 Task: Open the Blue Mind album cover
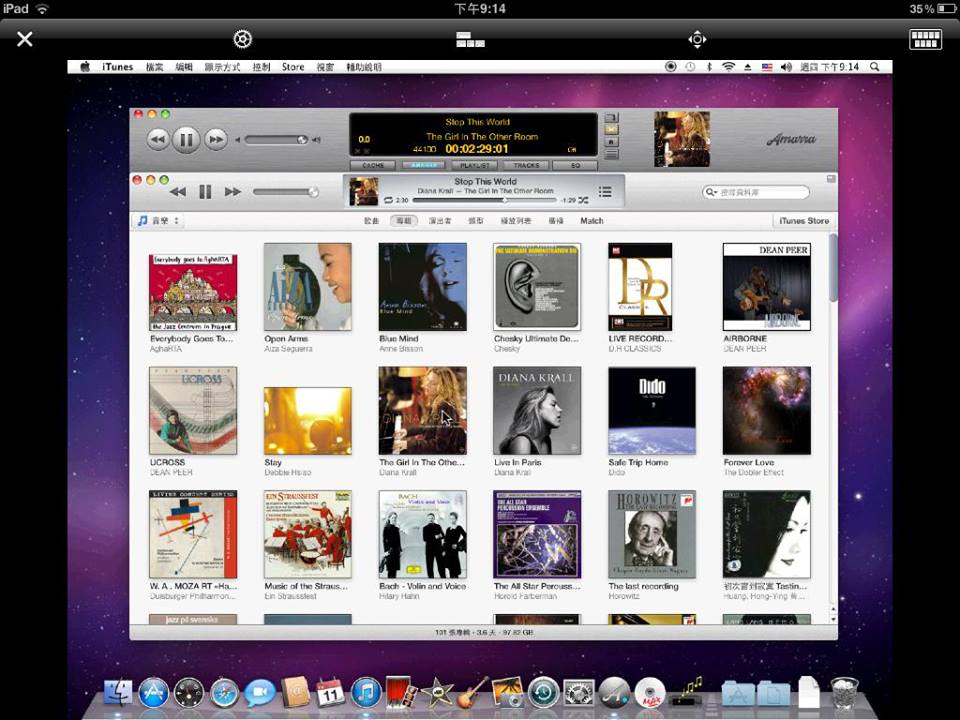click(x=422, y=287)
